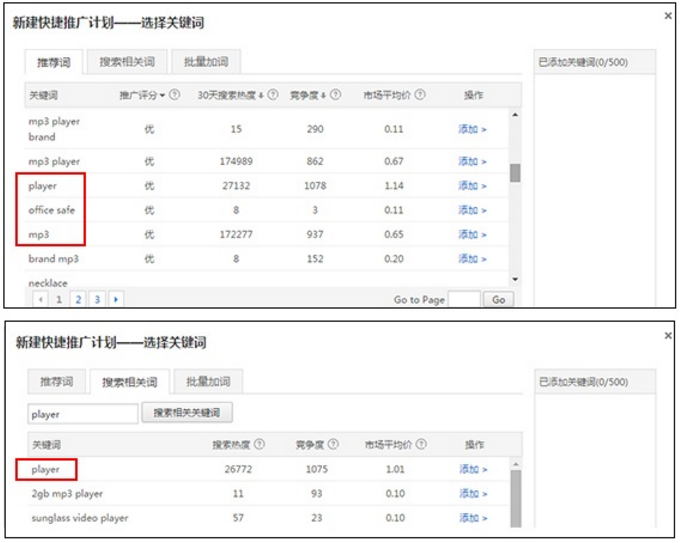Go to previous page with left arrow
680x543 pixels.
click(x=40, y=299)
